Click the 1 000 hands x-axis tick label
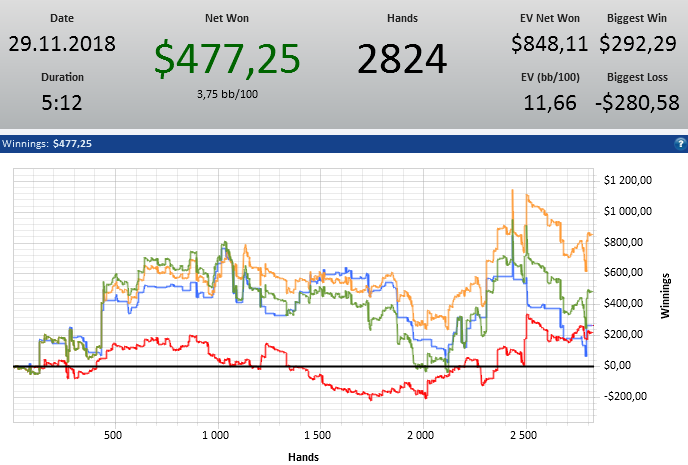Image resolution: width=688 pixels, height=465 pixels. (x=215, y=435)
